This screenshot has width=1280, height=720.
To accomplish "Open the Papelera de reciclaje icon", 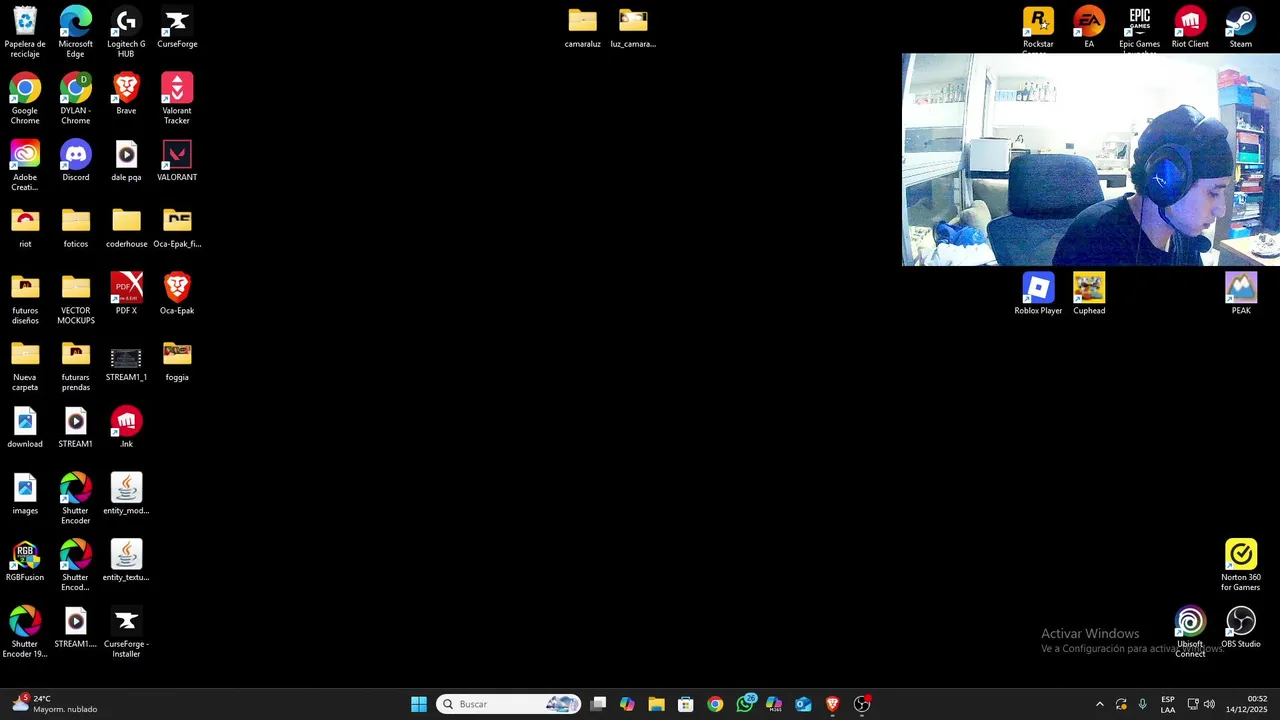I will tap(25, 32).
